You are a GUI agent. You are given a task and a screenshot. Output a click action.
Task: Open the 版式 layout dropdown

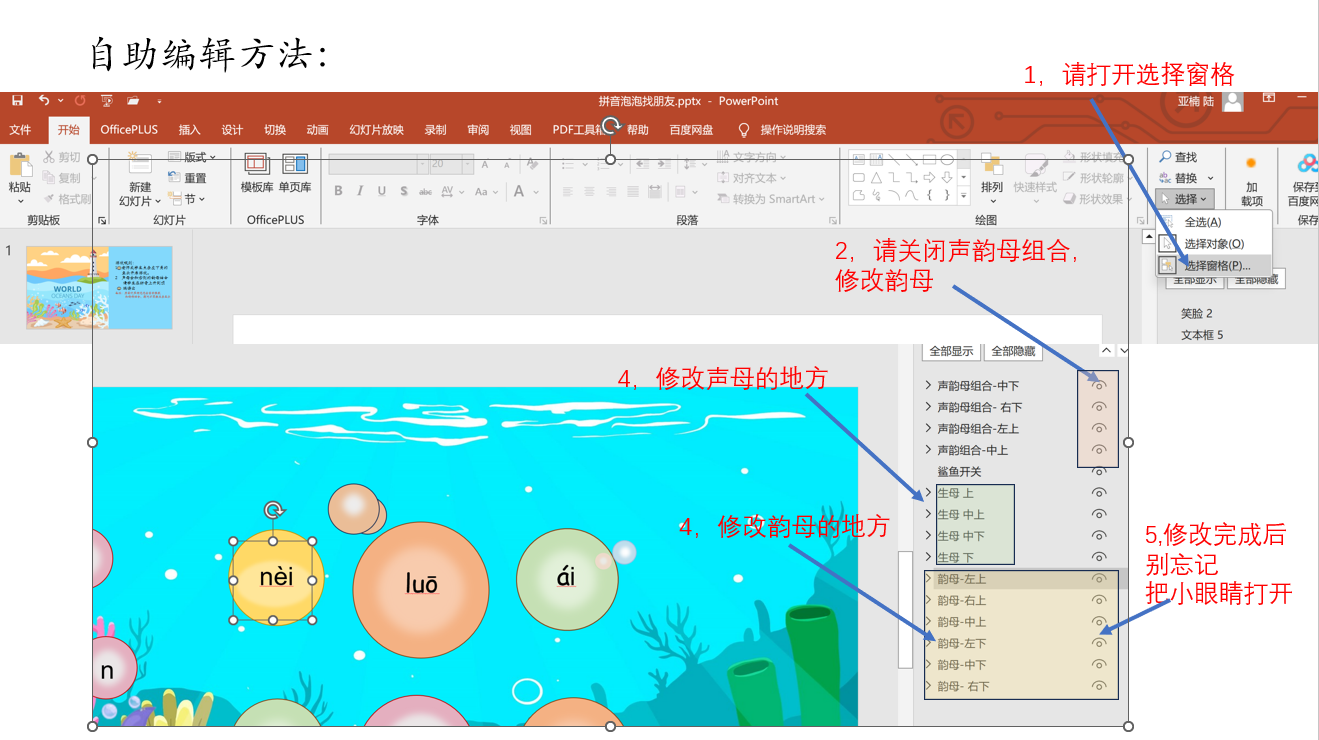coord(194,157)
